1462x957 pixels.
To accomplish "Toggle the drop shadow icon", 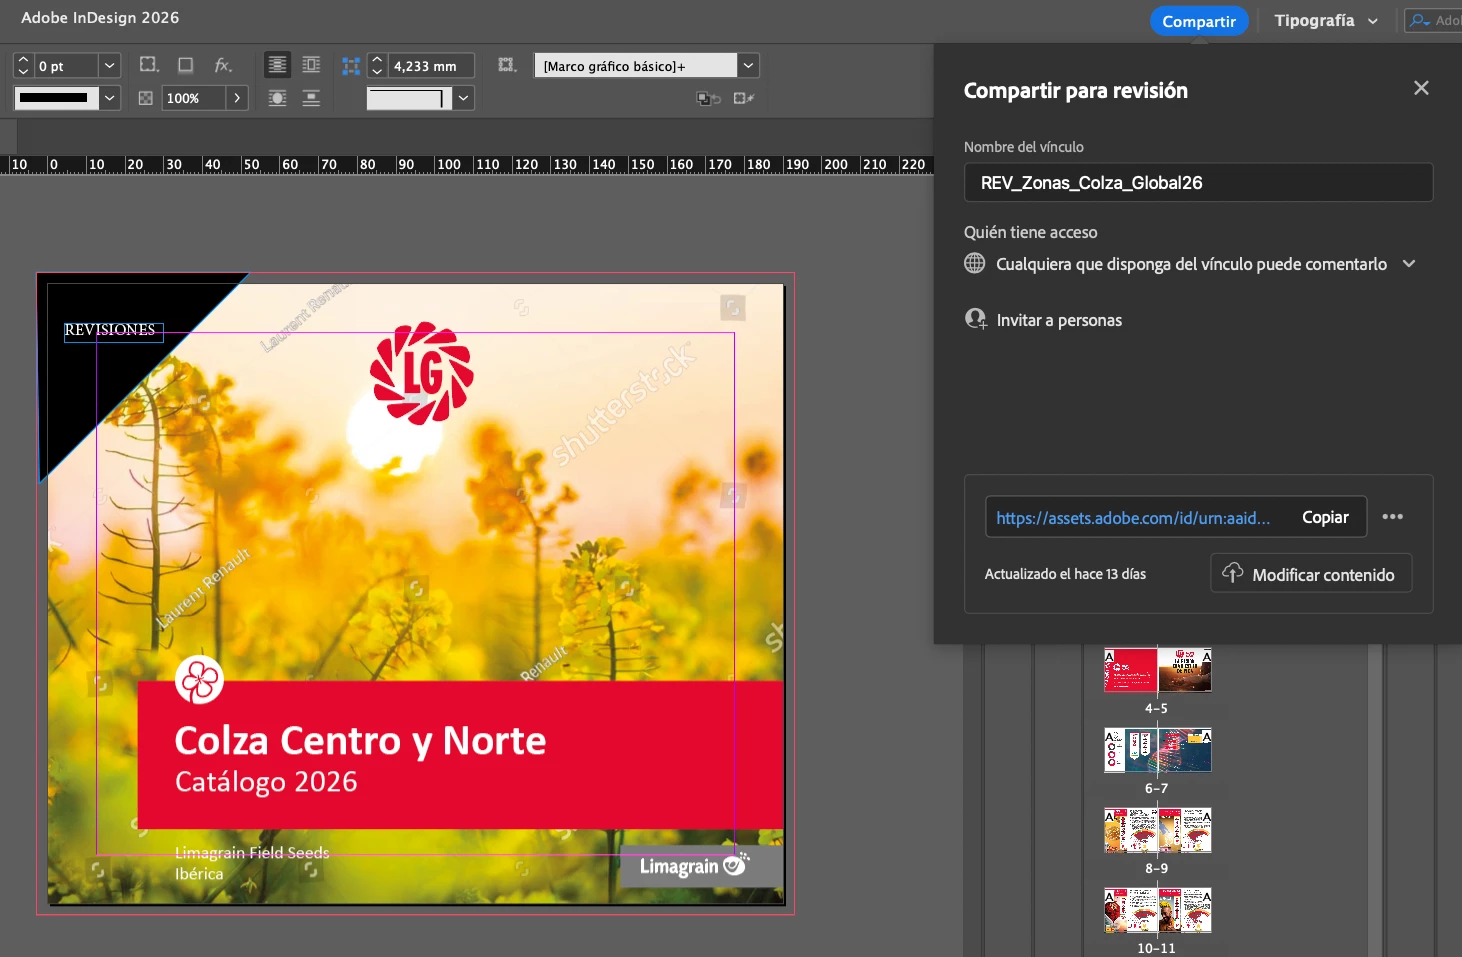I will coord(186,65).
